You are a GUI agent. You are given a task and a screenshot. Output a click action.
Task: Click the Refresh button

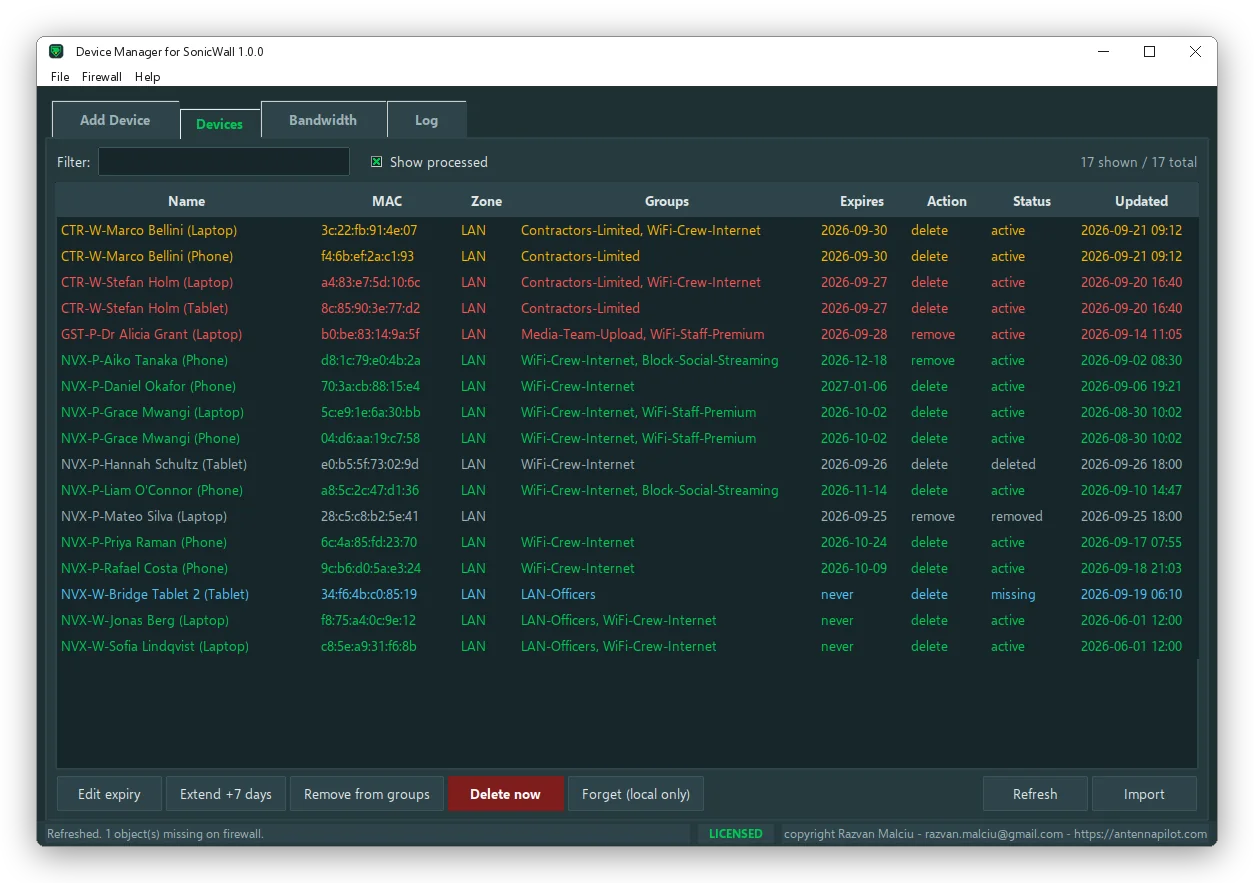(x=1035, y=794)
